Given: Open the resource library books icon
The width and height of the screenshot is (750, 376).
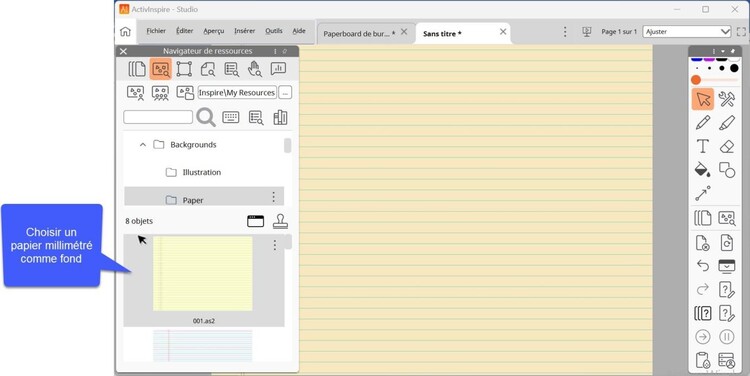Looking at the screenshot, I should click(280, 117).
